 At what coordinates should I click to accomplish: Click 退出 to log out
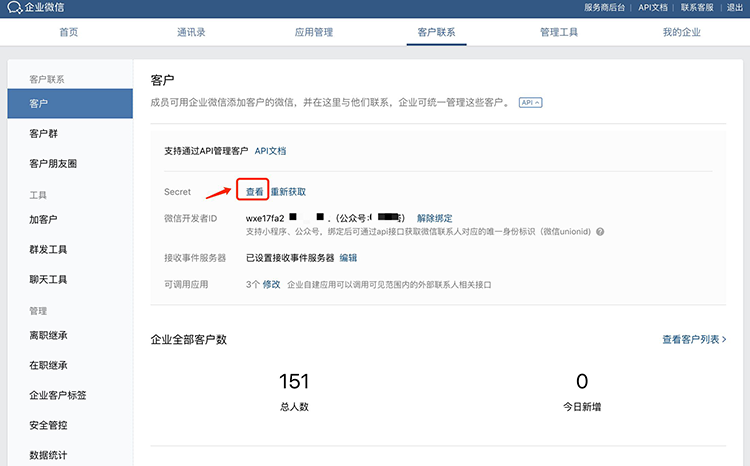734,8
